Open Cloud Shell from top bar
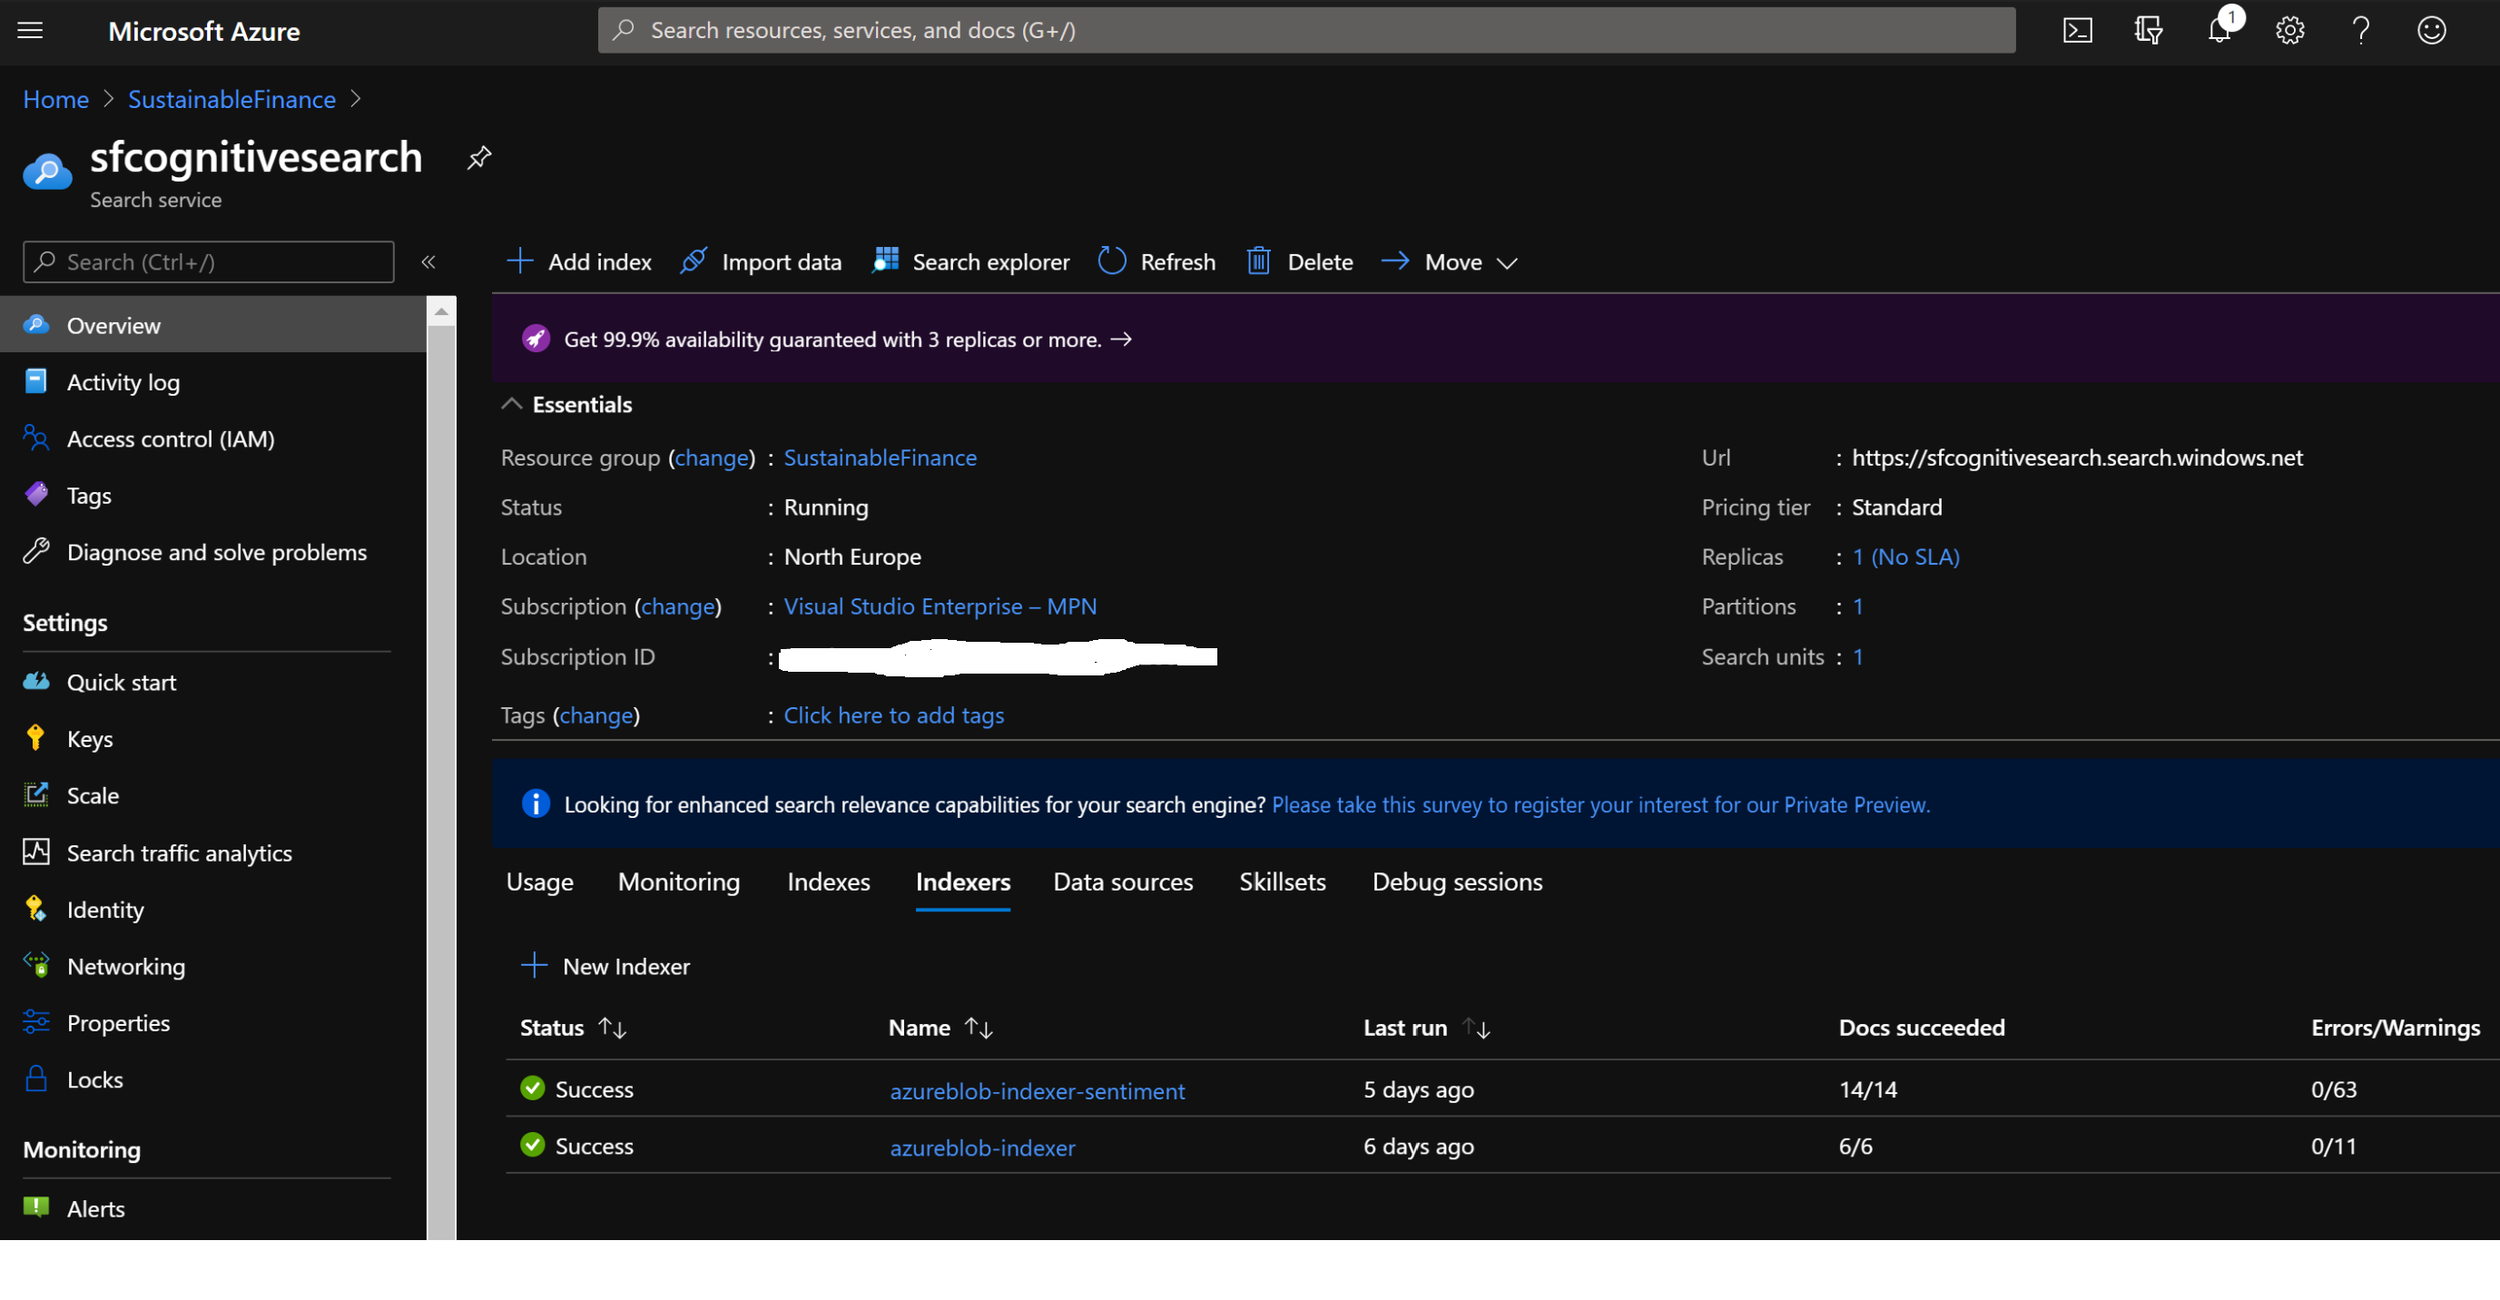This screenshot has height=1300, width=2500. (2077, 31)
